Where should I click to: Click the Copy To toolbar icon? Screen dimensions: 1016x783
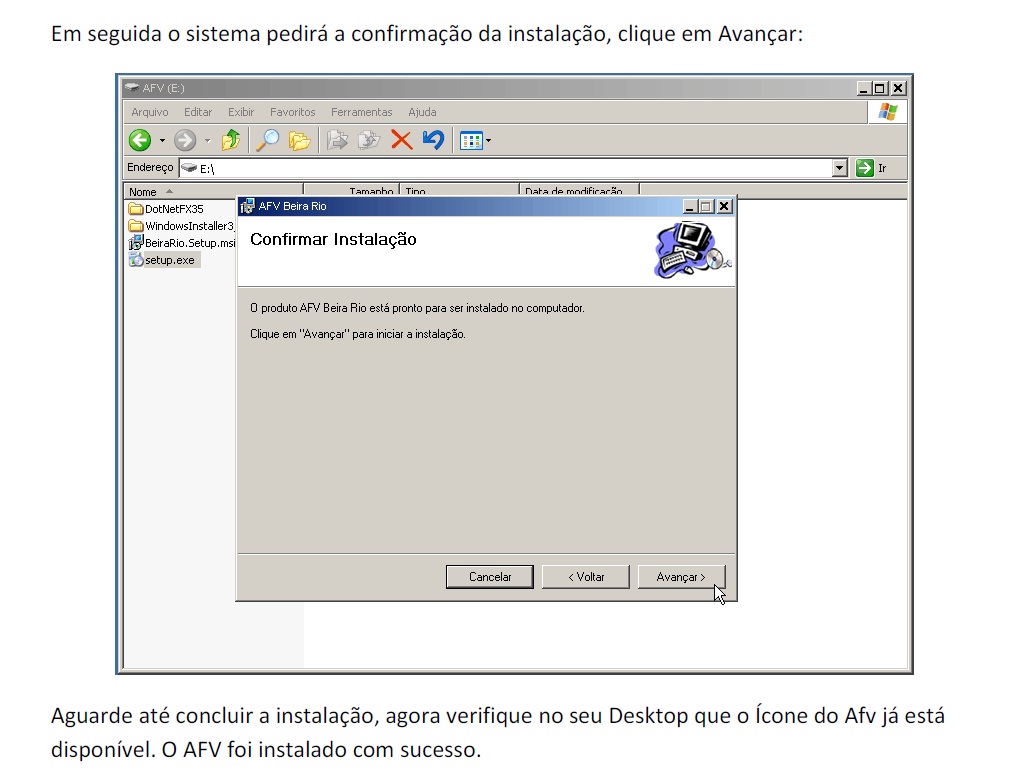click(369, 140)
